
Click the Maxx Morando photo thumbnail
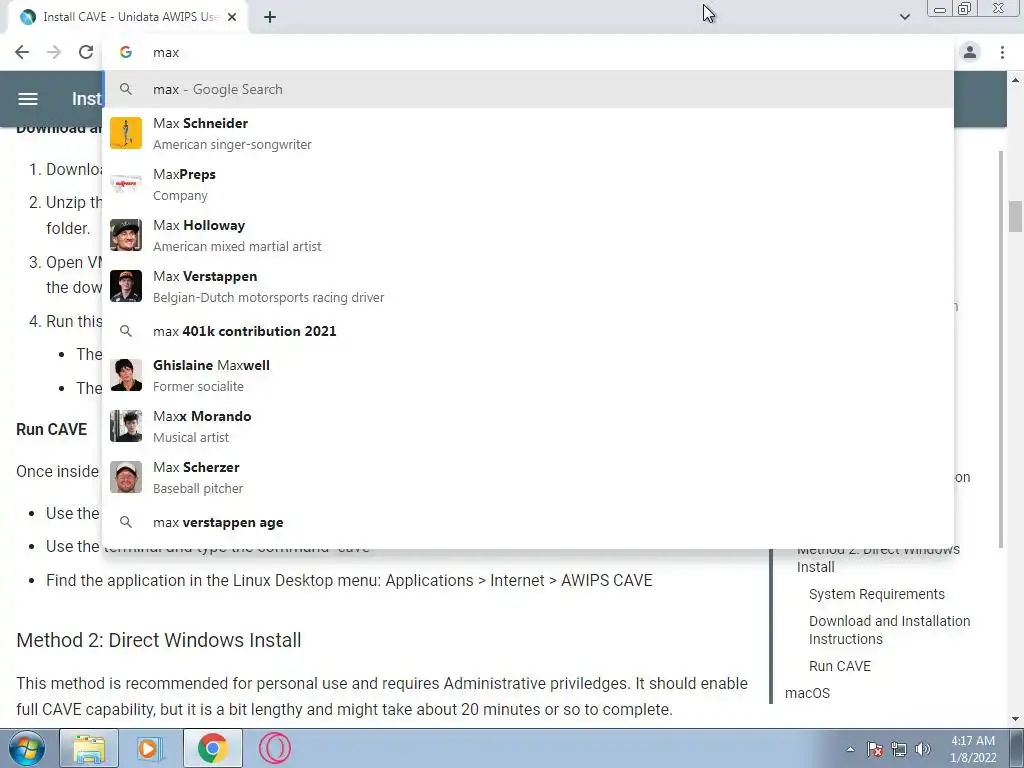[126, 426]
